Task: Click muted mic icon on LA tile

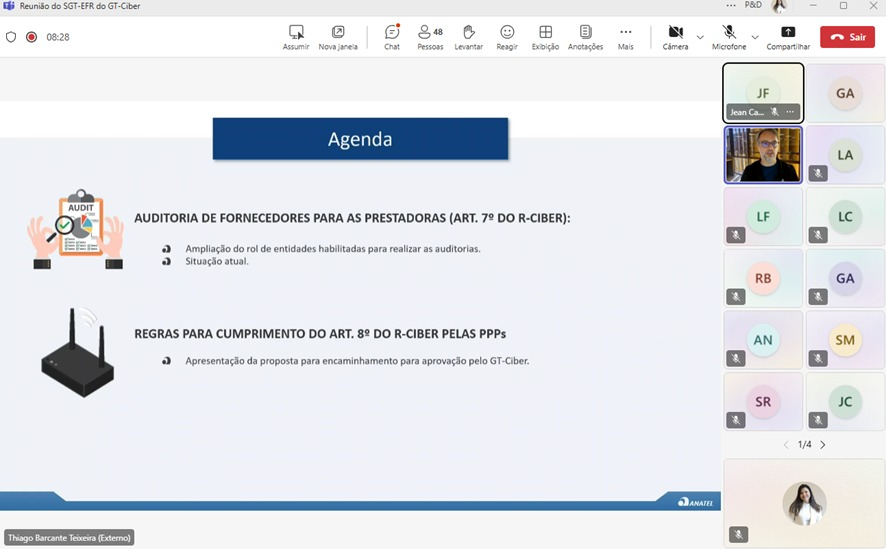Action: point(818,173)
